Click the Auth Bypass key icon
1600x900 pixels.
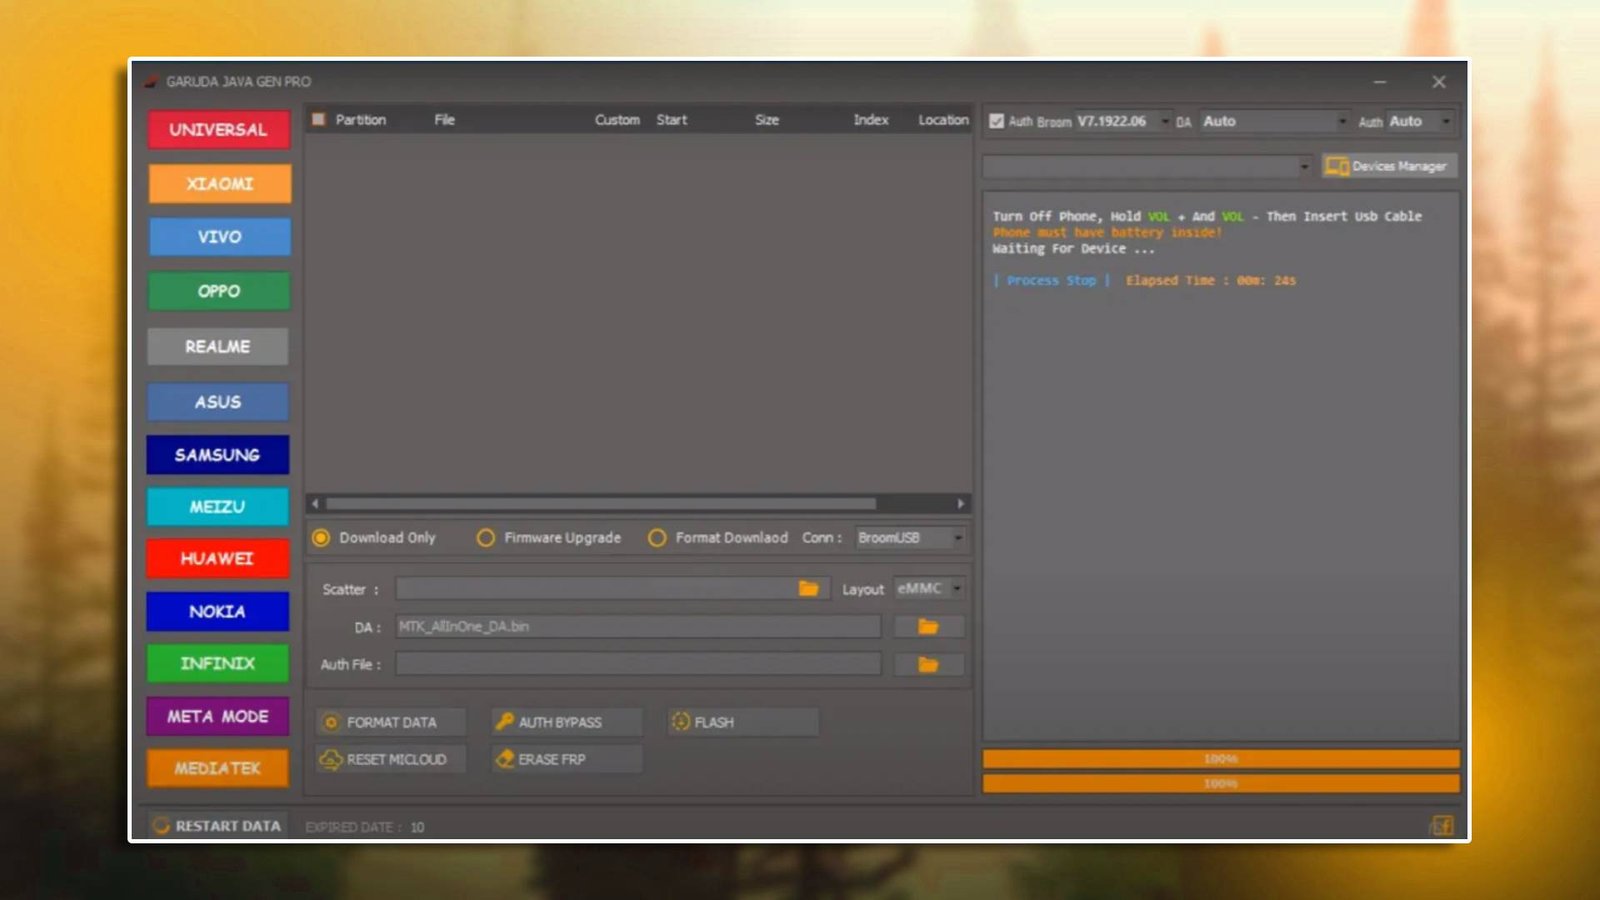click(507, 721)
